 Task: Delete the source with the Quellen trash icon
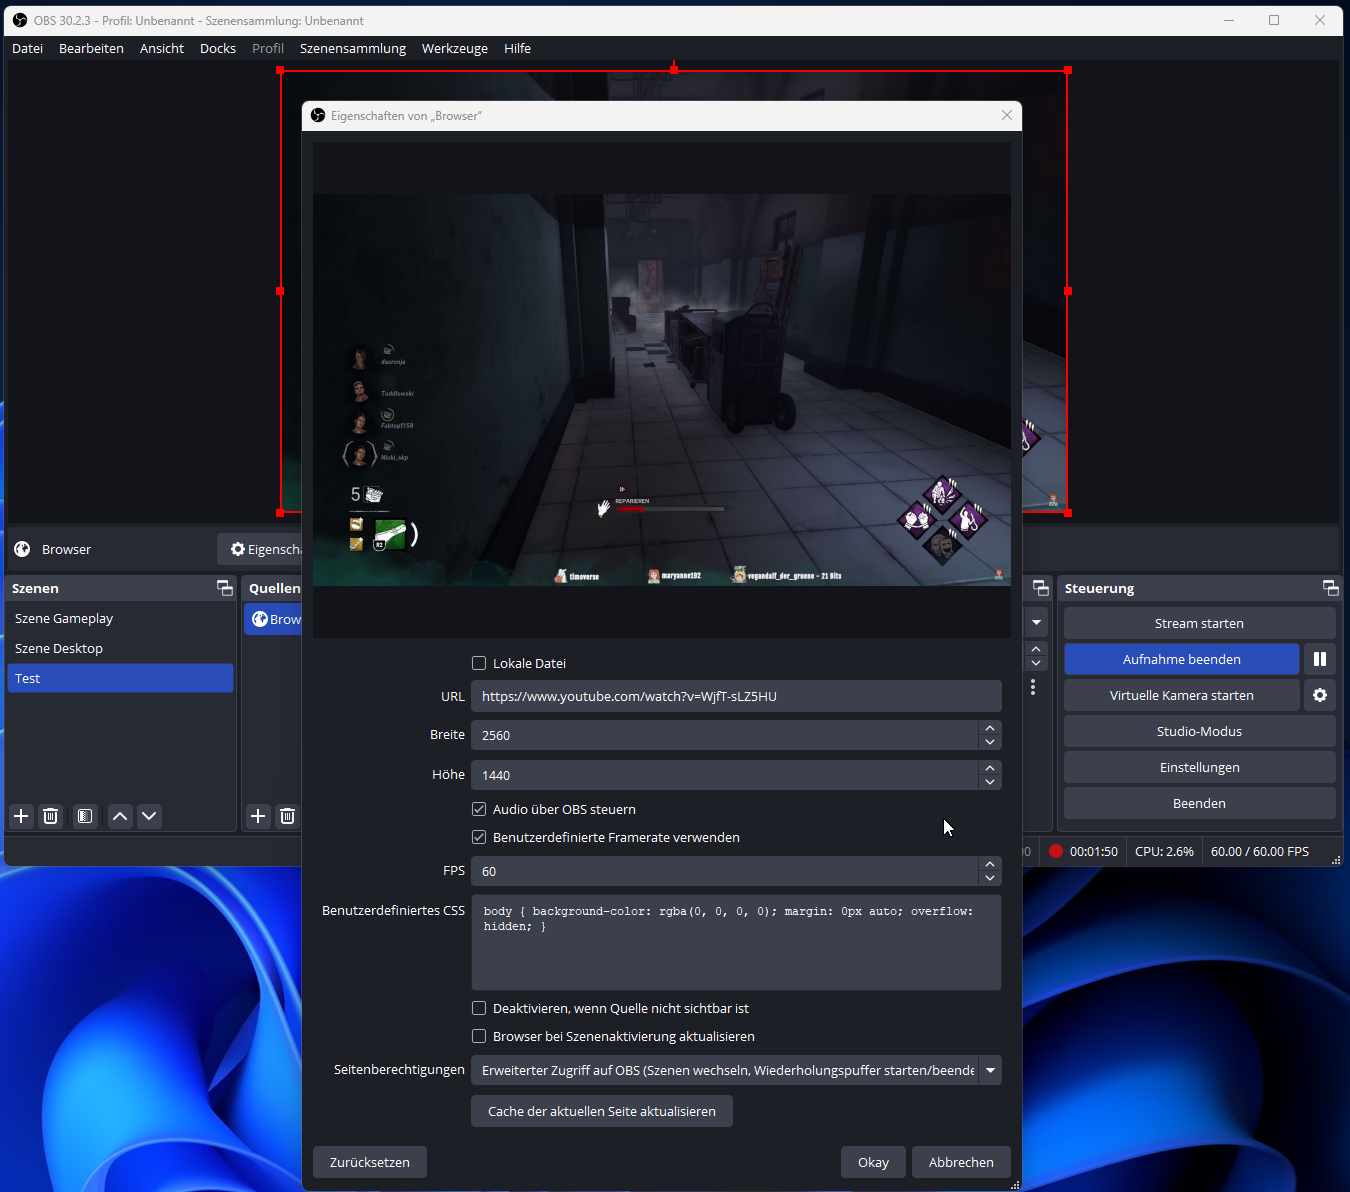[x=287, y=816]
